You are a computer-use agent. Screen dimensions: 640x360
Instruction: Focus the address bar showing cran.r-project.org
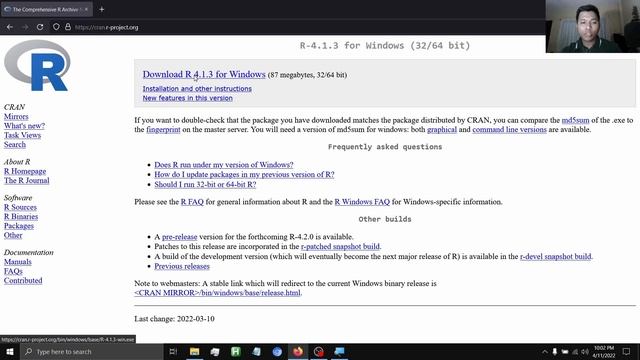[x=107, y=27]
